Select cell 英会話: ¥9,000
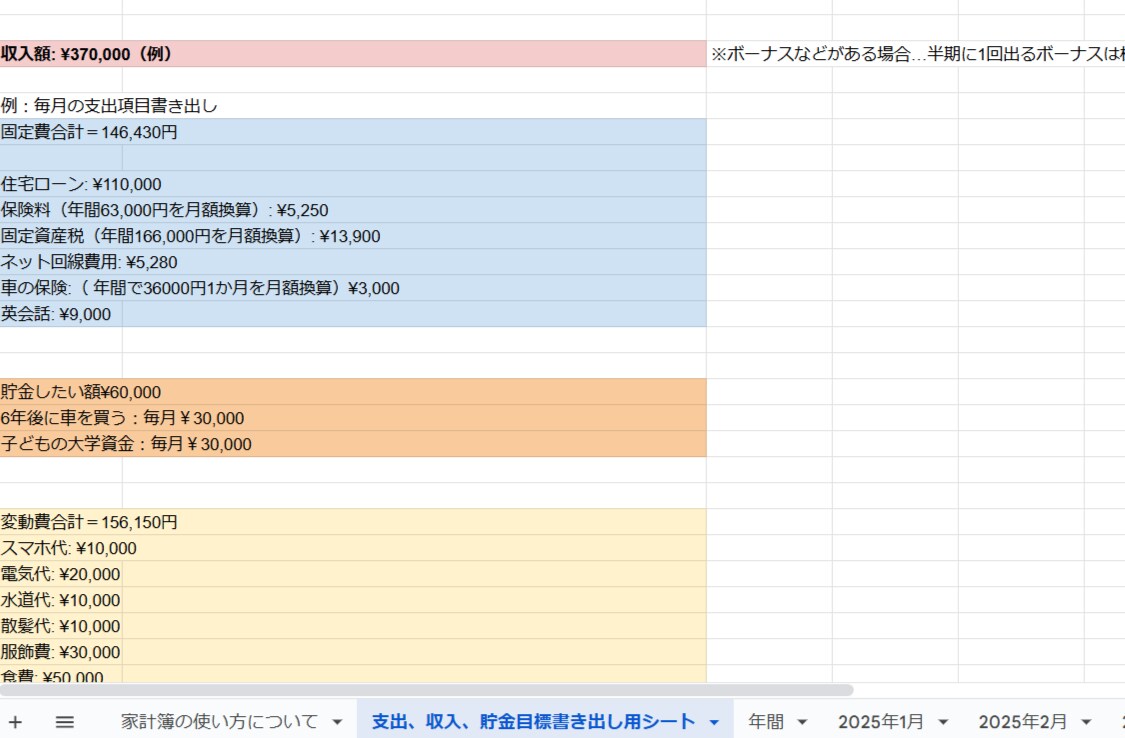Image resolution: width=1125 pixels, height=738 pixels. pos(61,314)
